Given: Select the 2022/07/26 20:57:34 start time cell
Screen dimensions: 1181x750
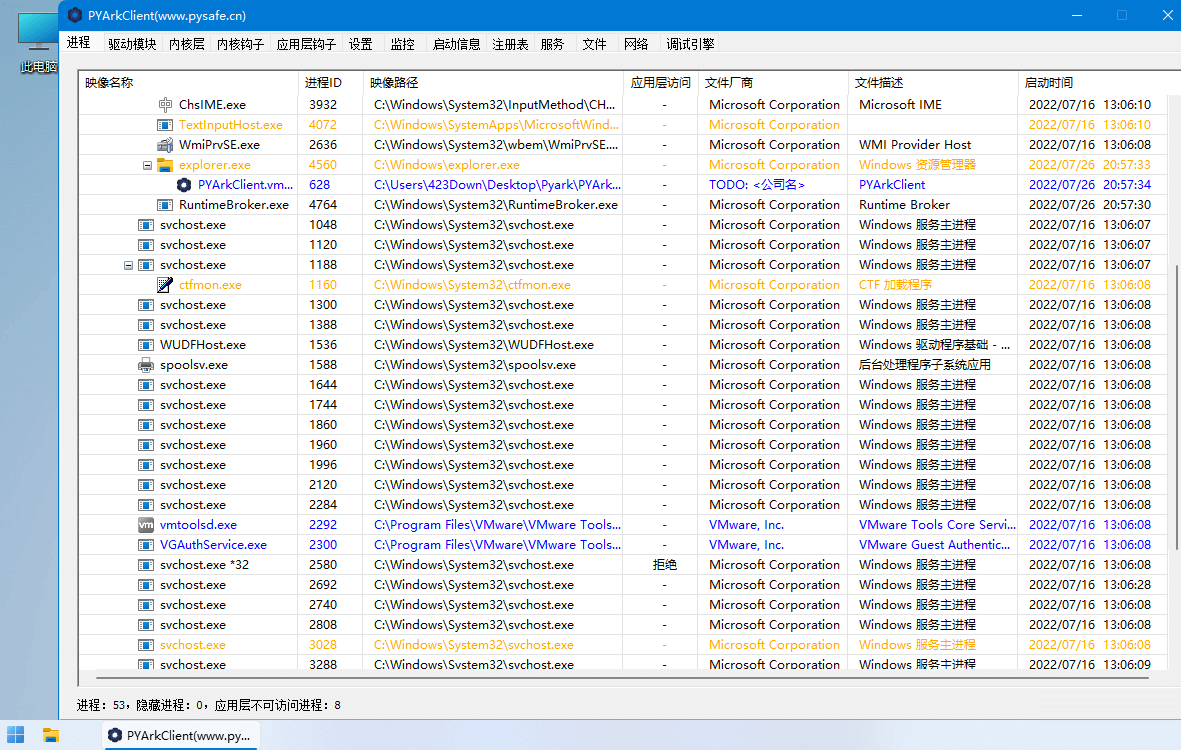Looking at the screenshot, I should point(1090,184).
